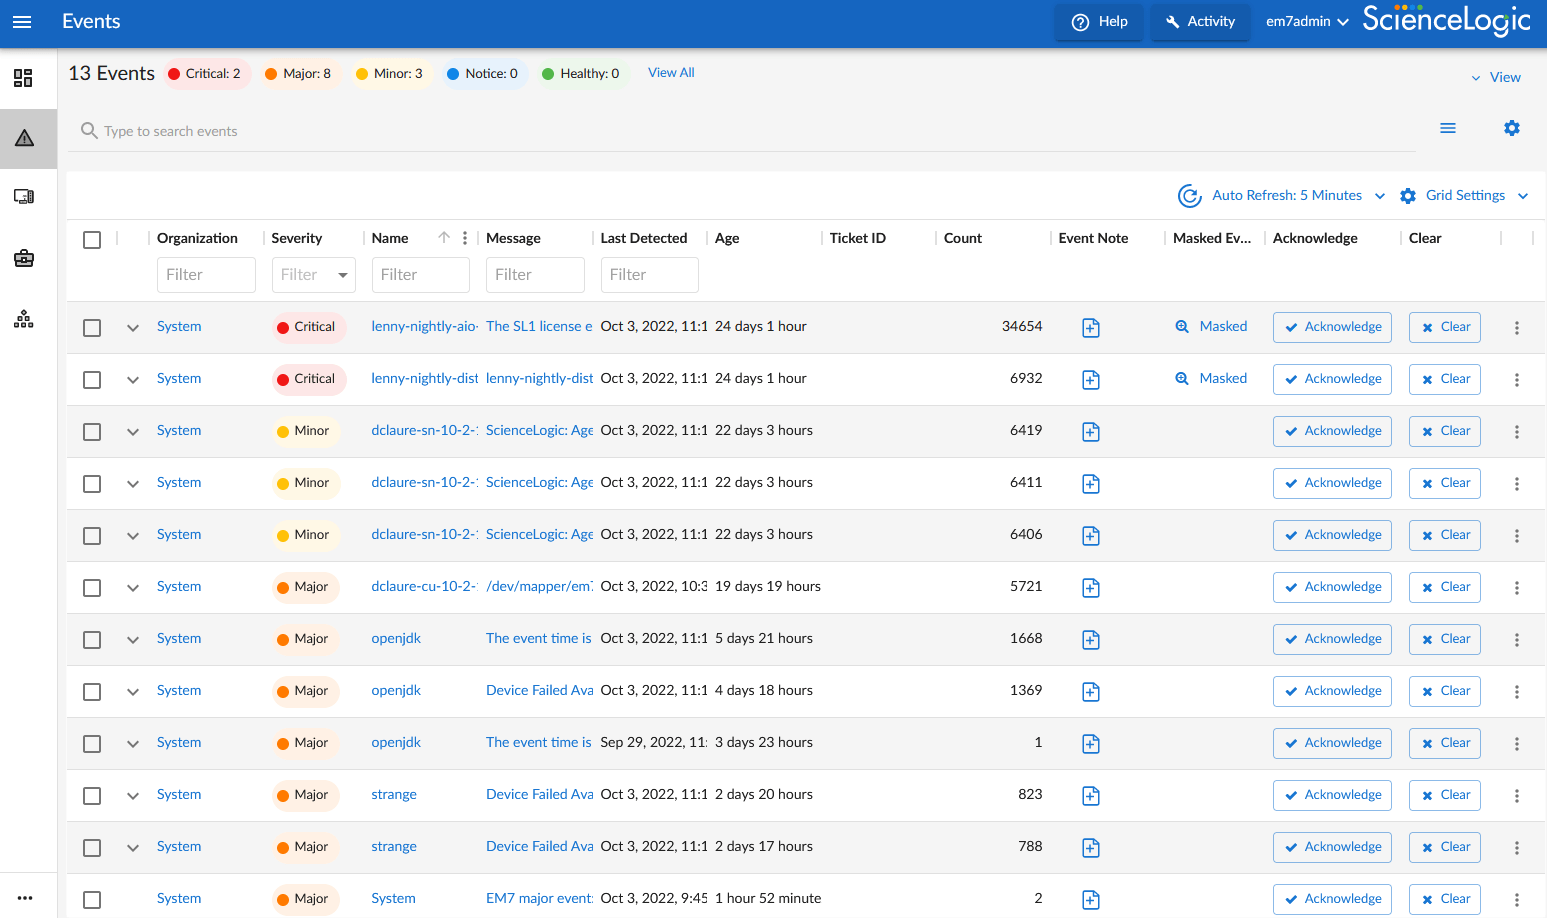This screenshot has width=1547, height=918.
Task: Click the Message column filter field
Action: [536, 275]
